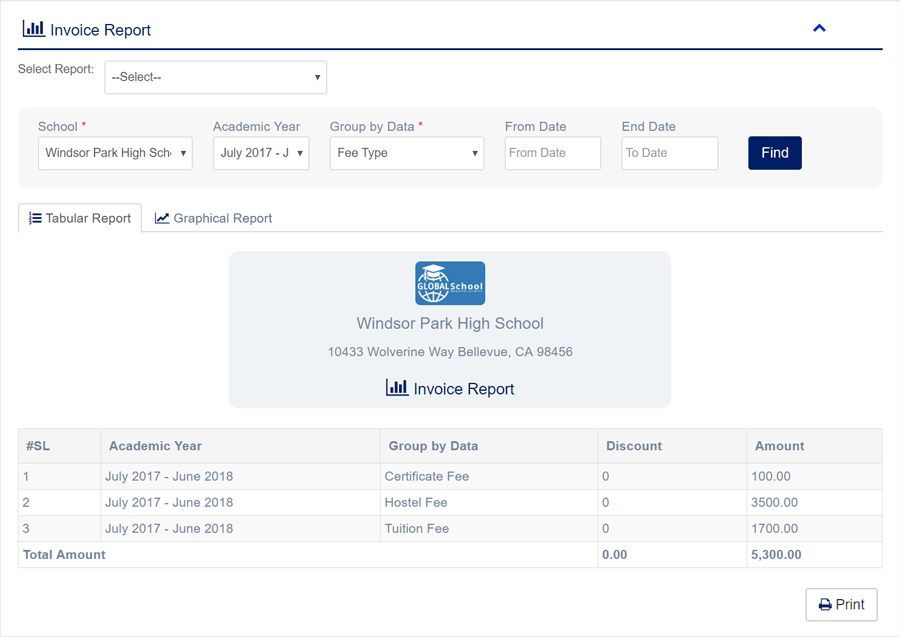Select the Hostel Fee cell

click(x=489, y=502)
